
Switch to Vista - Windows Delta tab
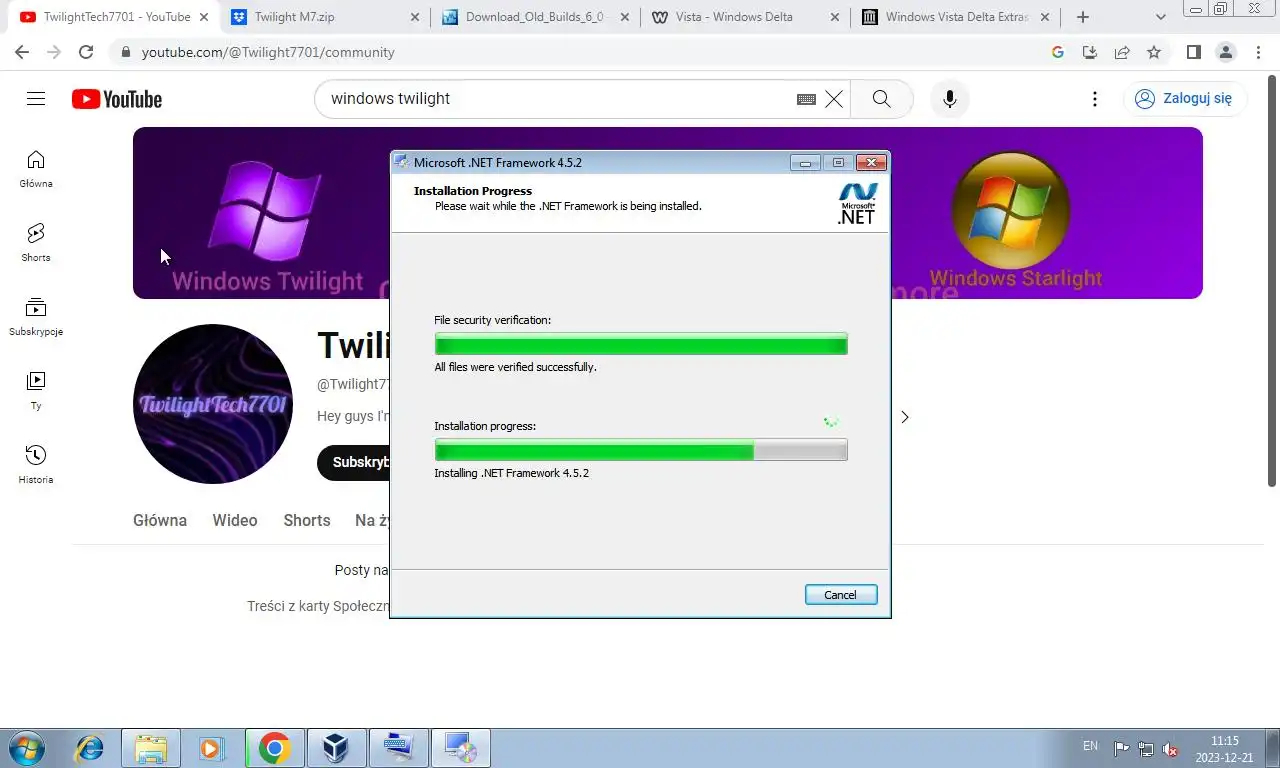[x=745, y=17]
